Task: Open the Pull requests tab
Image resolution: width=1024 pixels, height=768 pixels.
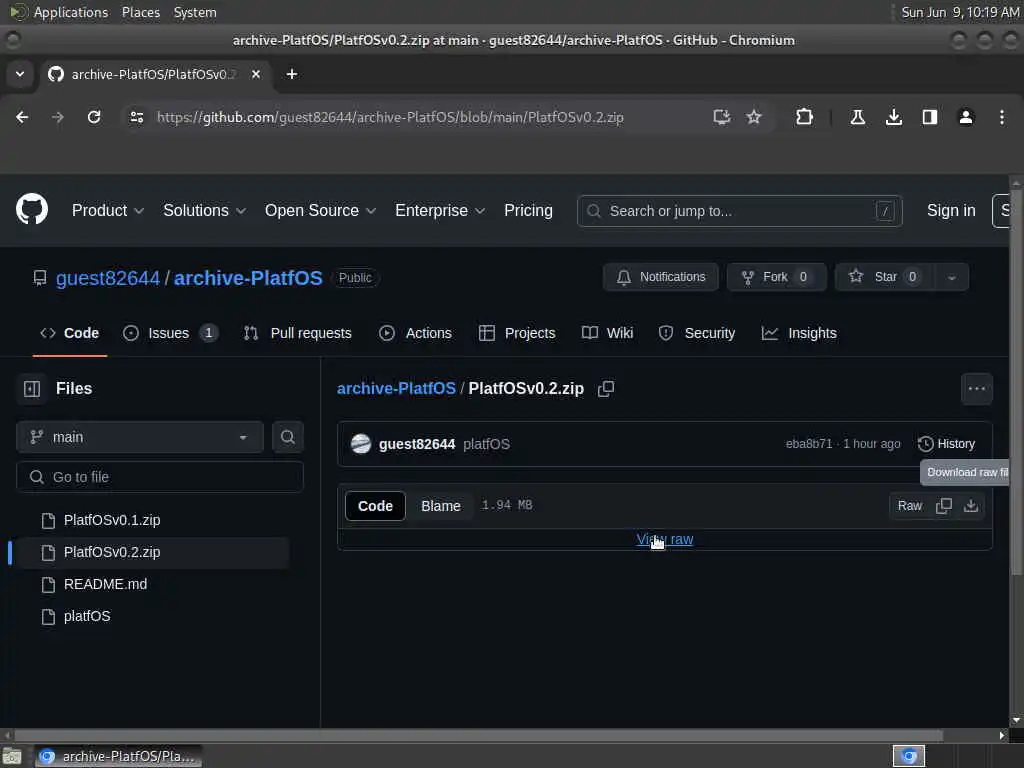Action: pyautogui.click(x=297, y=333)
